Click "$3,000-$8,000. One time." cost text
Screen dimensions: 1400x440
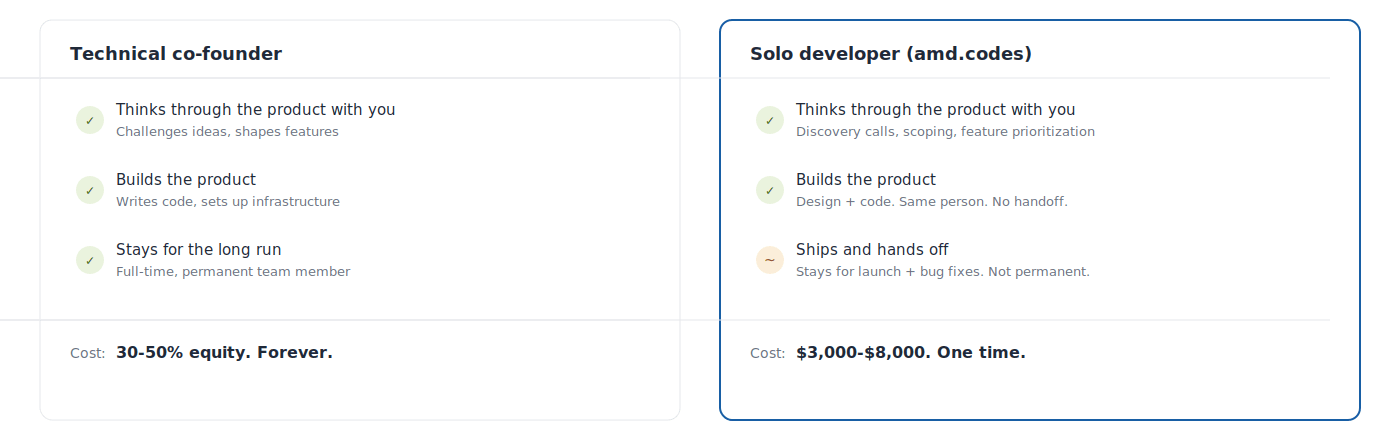911,352
